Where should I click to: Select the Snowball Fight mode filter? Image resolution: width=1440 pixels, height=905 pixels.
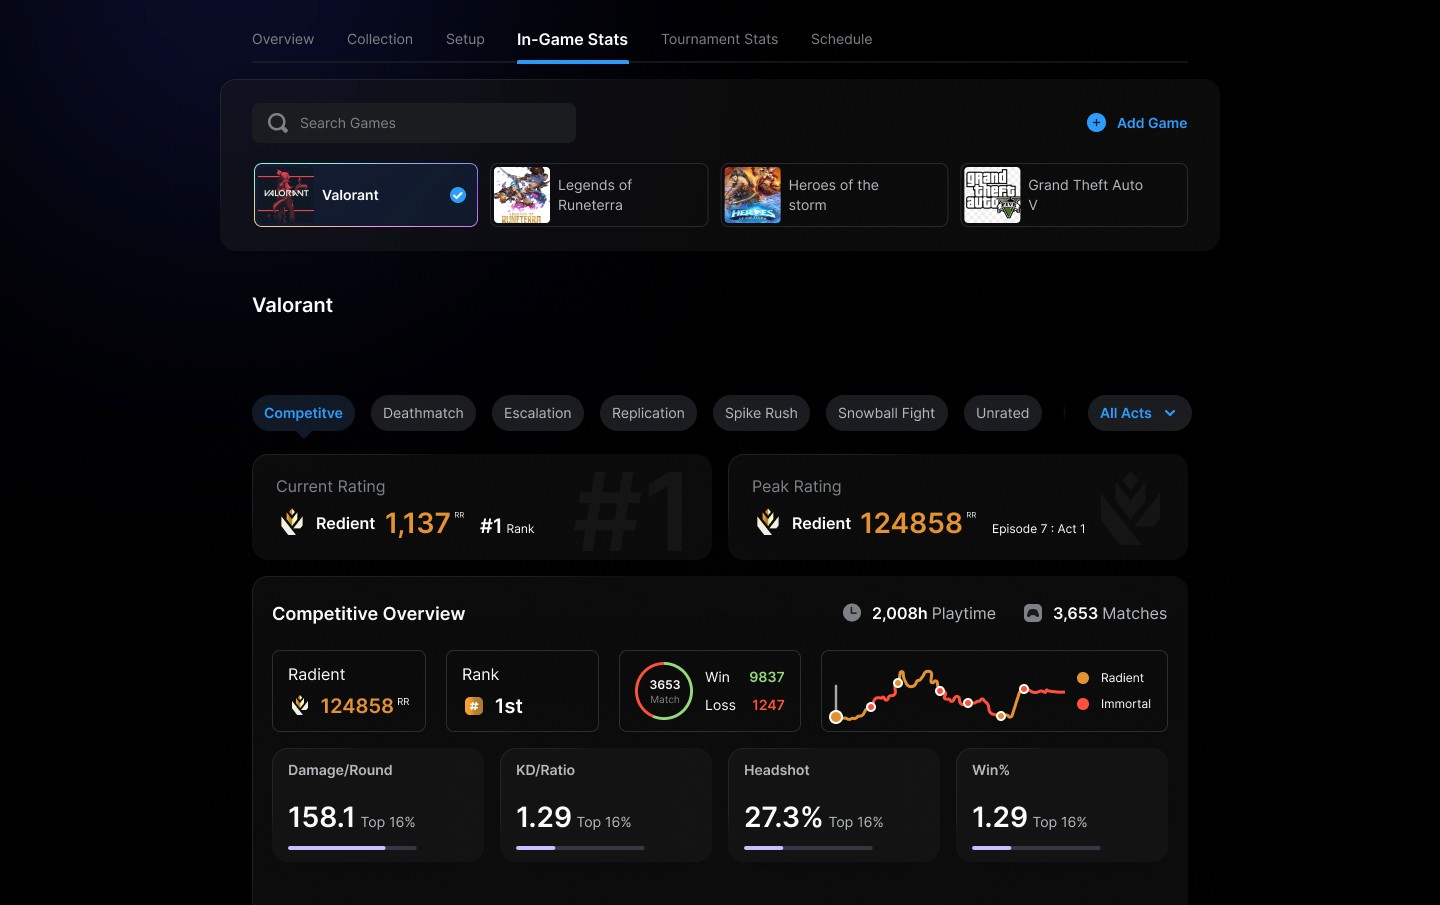pos(886,413)
